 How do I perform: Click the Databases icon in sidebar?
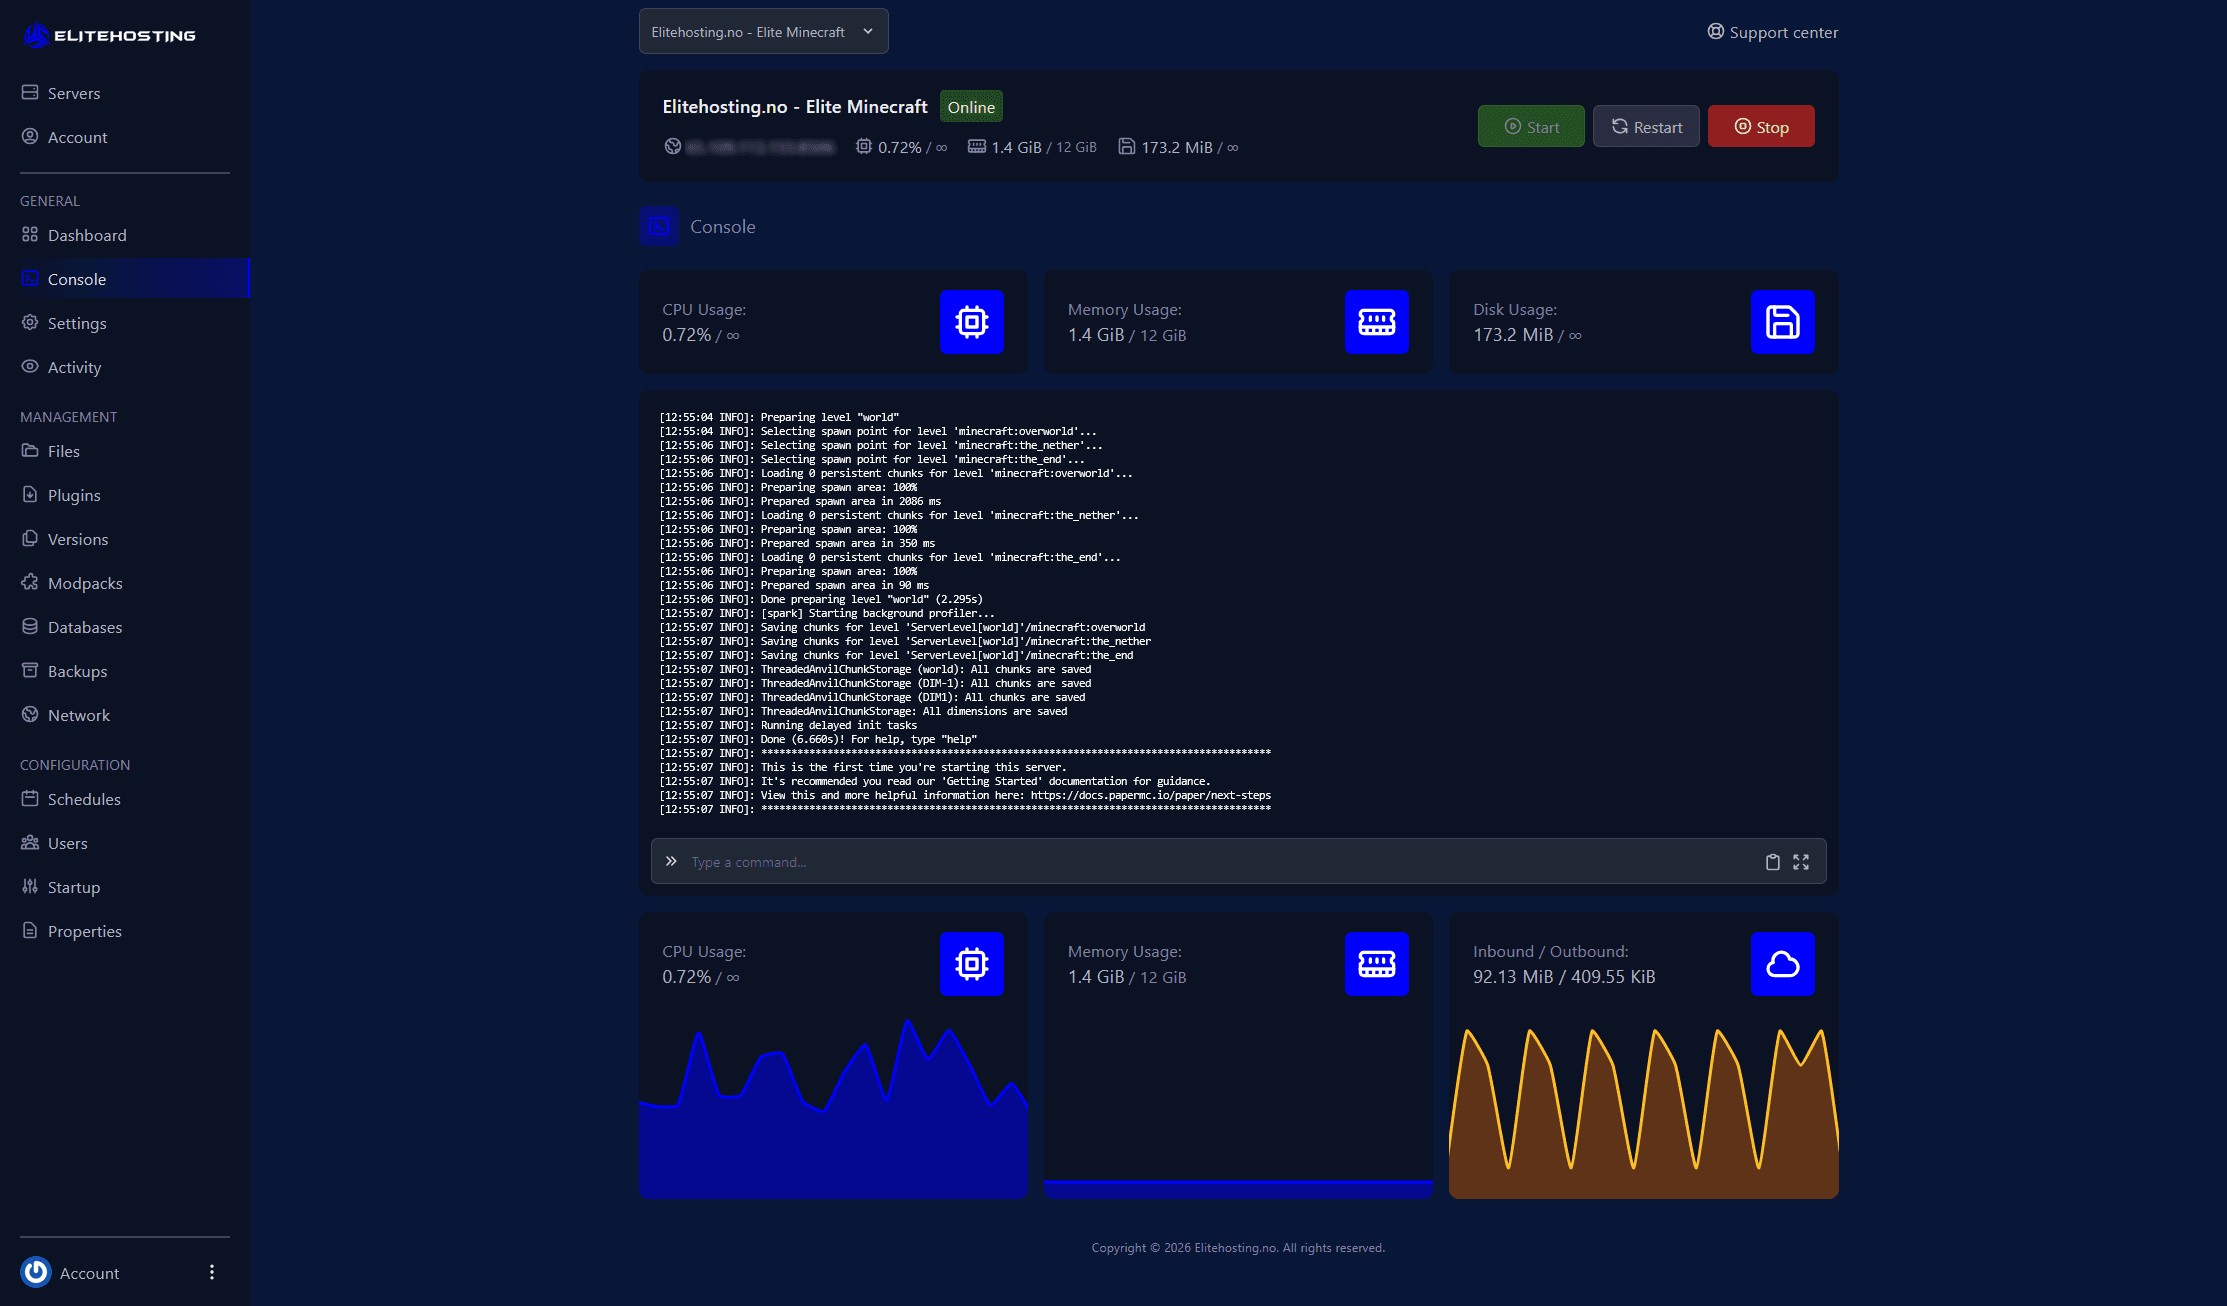pyautogui.click(x=30, y=626)
